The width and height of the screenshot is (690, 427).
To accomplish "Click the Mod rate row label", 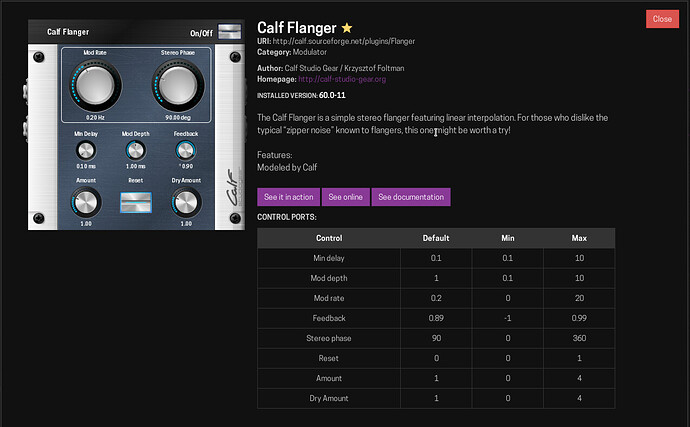I will (x=329, y=298).
